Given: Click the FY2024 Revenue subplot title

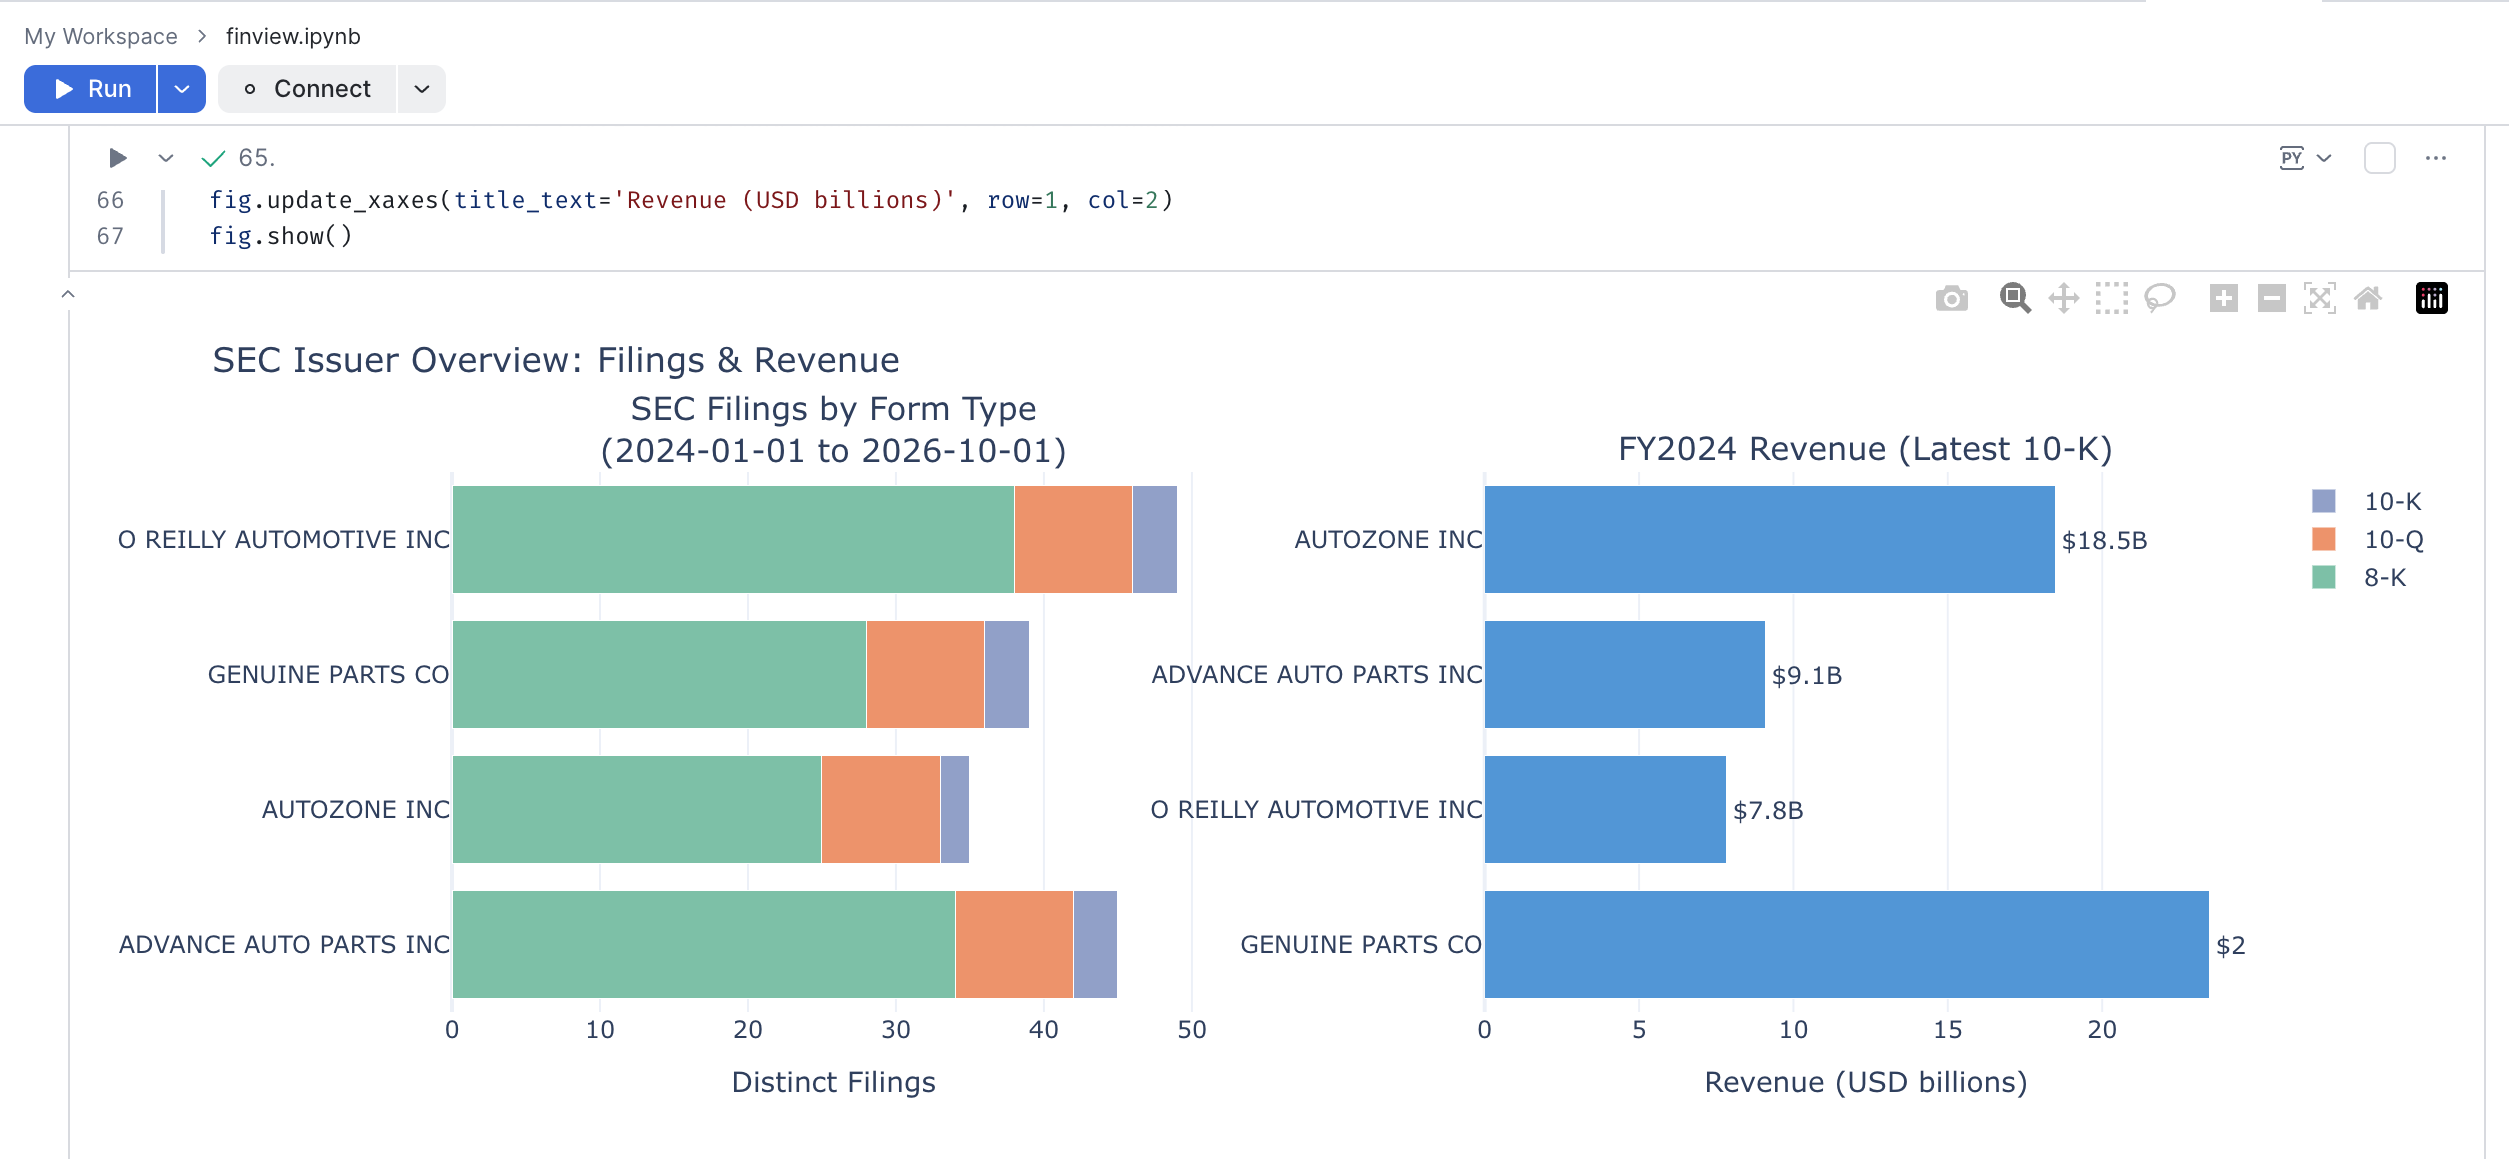Looking at the screenshot, I should tap(1865, 449).
